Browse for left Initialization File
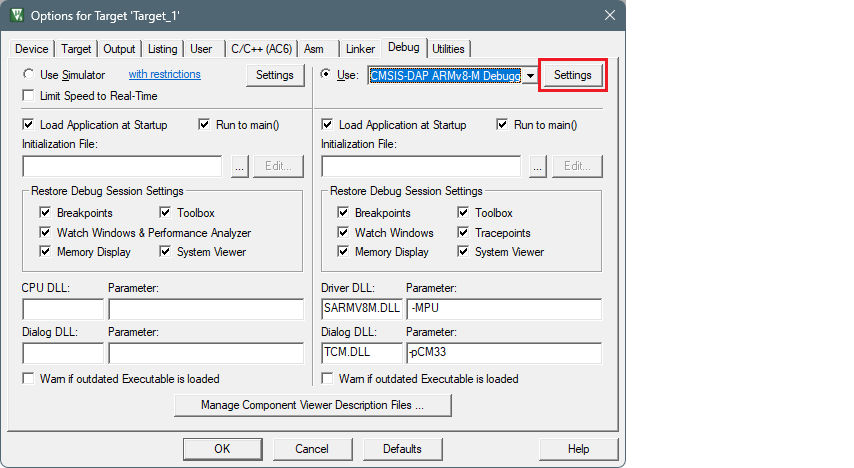854x468 pixels. pyautogui.click(x=239, y=167)
